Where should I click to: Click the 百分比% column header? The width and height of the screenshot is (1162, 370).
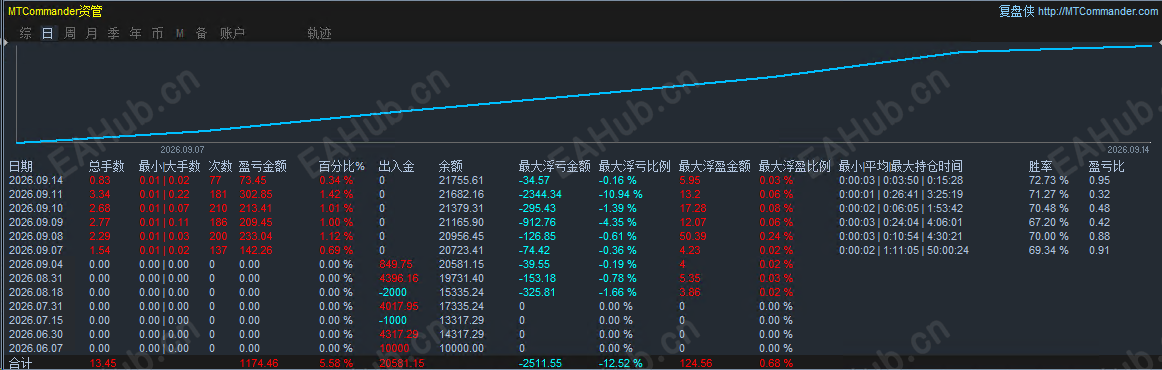[x=342, y=166]
